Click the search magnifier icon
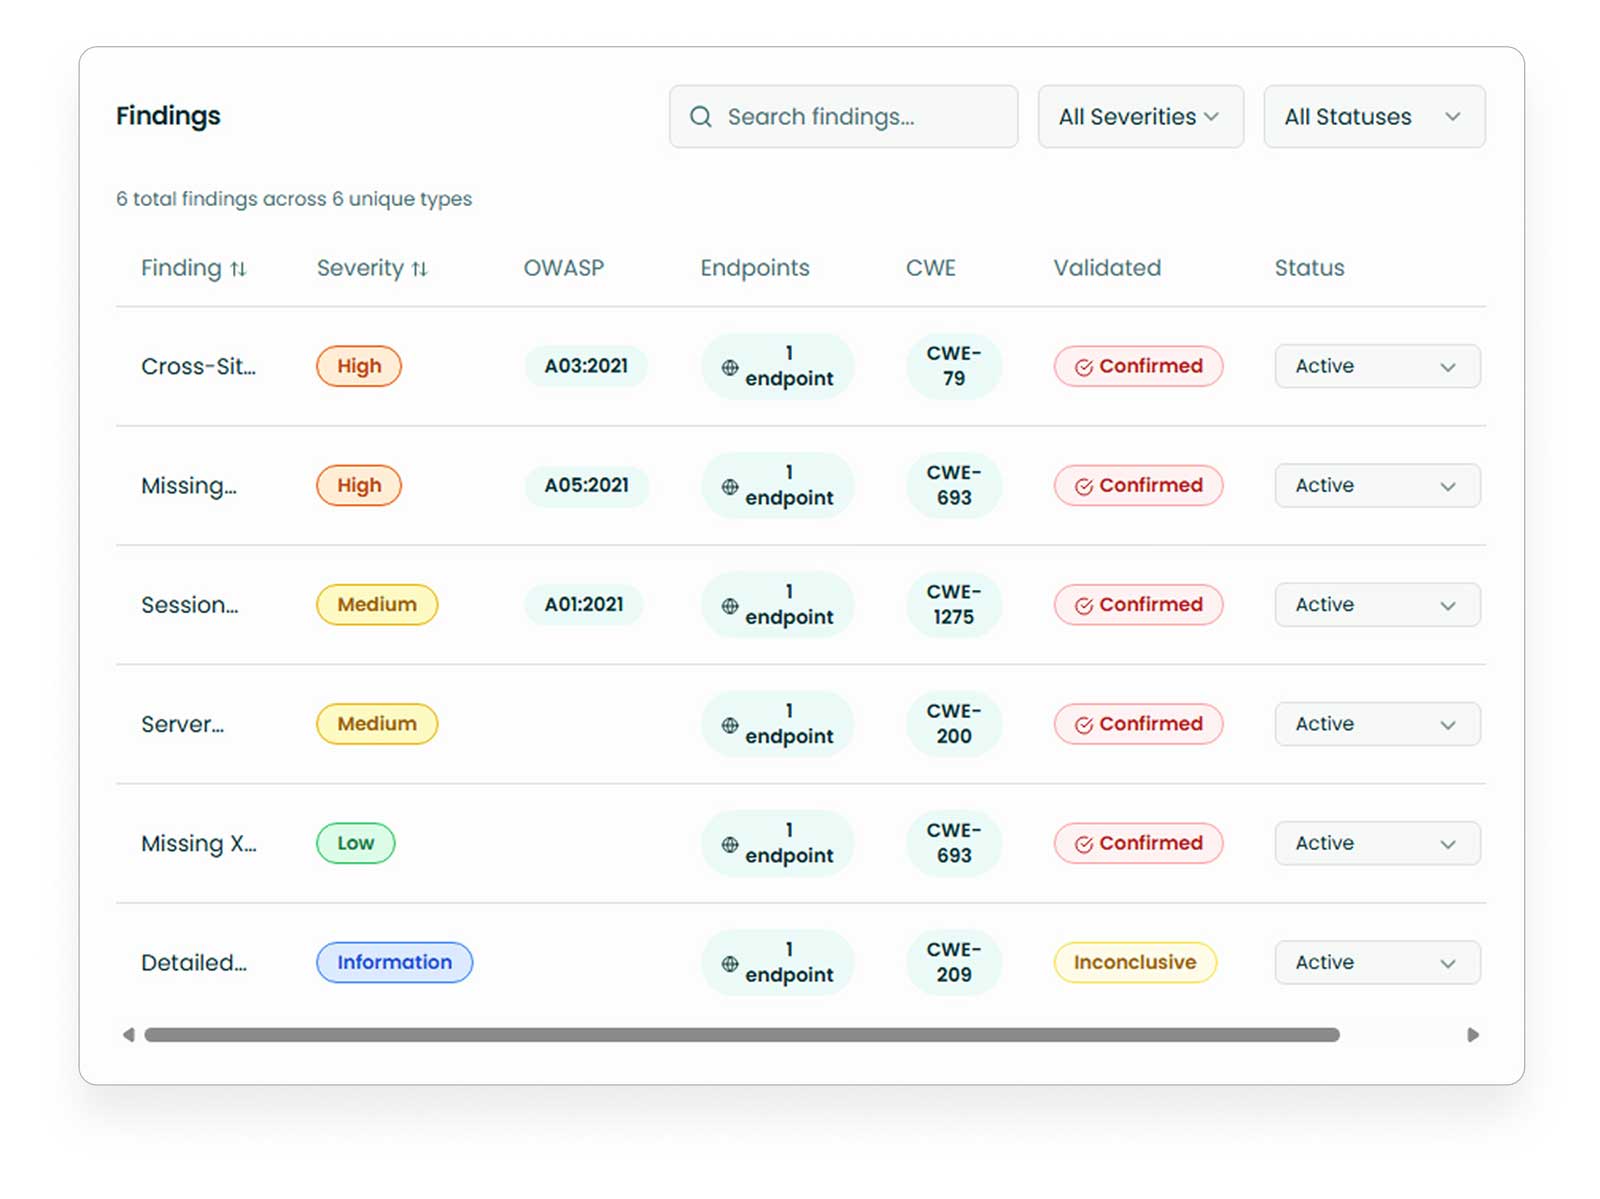 [701, 116]
